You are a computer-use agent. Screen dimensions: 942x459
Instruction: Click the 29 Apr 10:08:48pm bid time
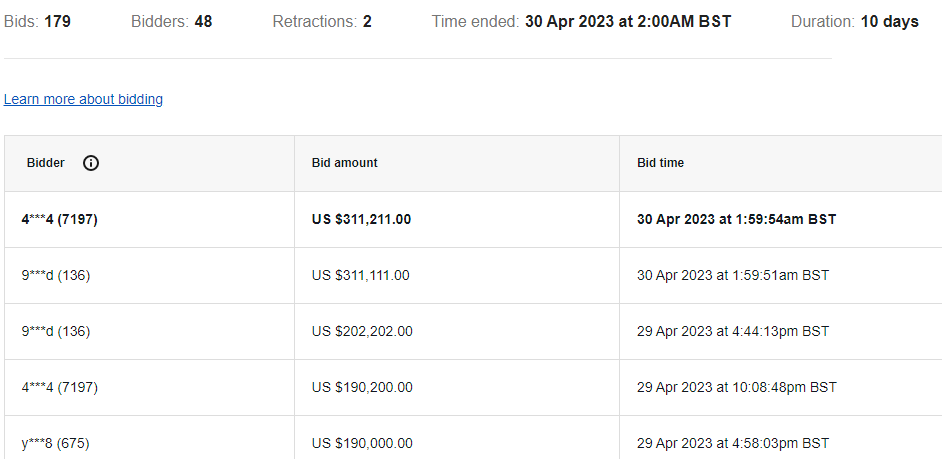pyautogui.click(x=737, y=387)
